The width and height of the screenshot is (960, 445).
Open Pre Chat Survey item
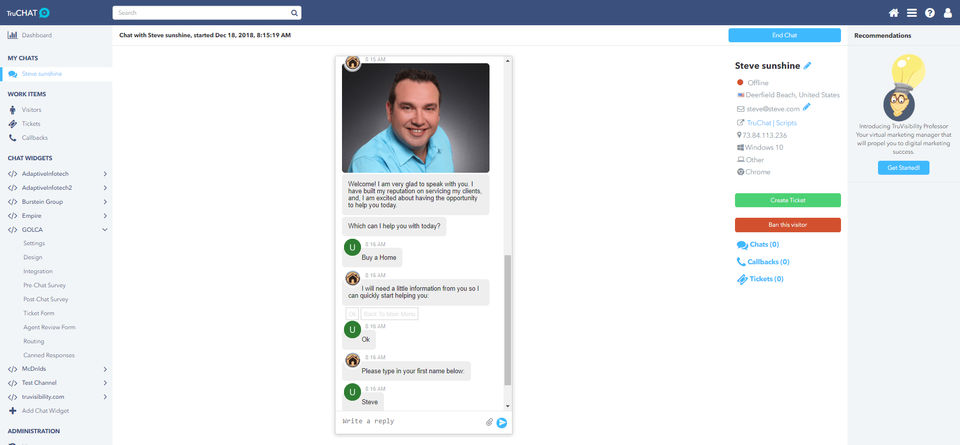point(44,286)
